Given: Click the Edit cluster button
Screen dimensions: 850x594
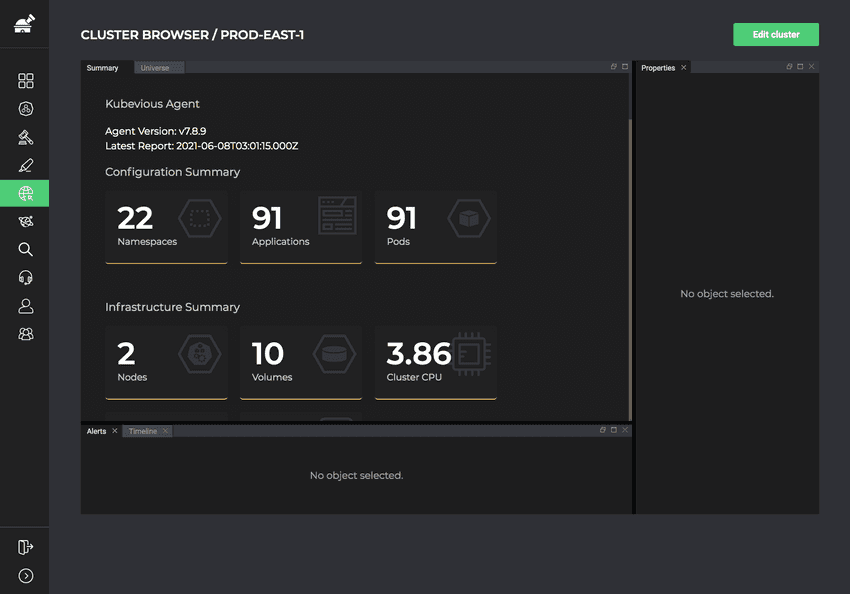Looking at the screenshot, I should [x=776, y=34].
